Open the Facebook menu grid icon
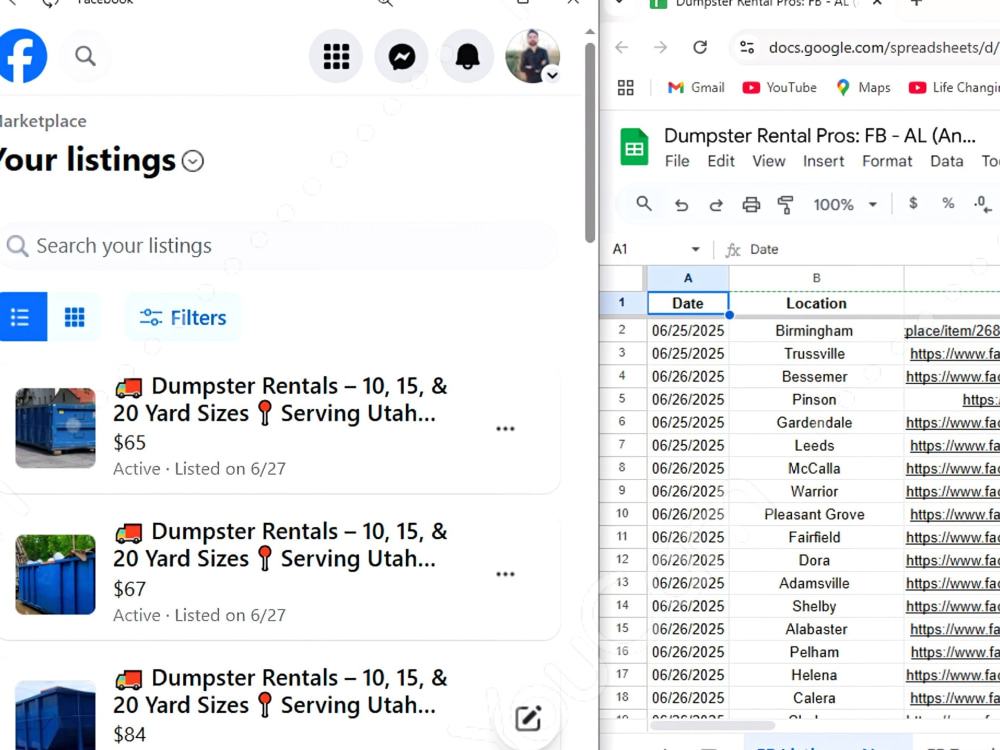1000x750 pixels. click(336, 57)
